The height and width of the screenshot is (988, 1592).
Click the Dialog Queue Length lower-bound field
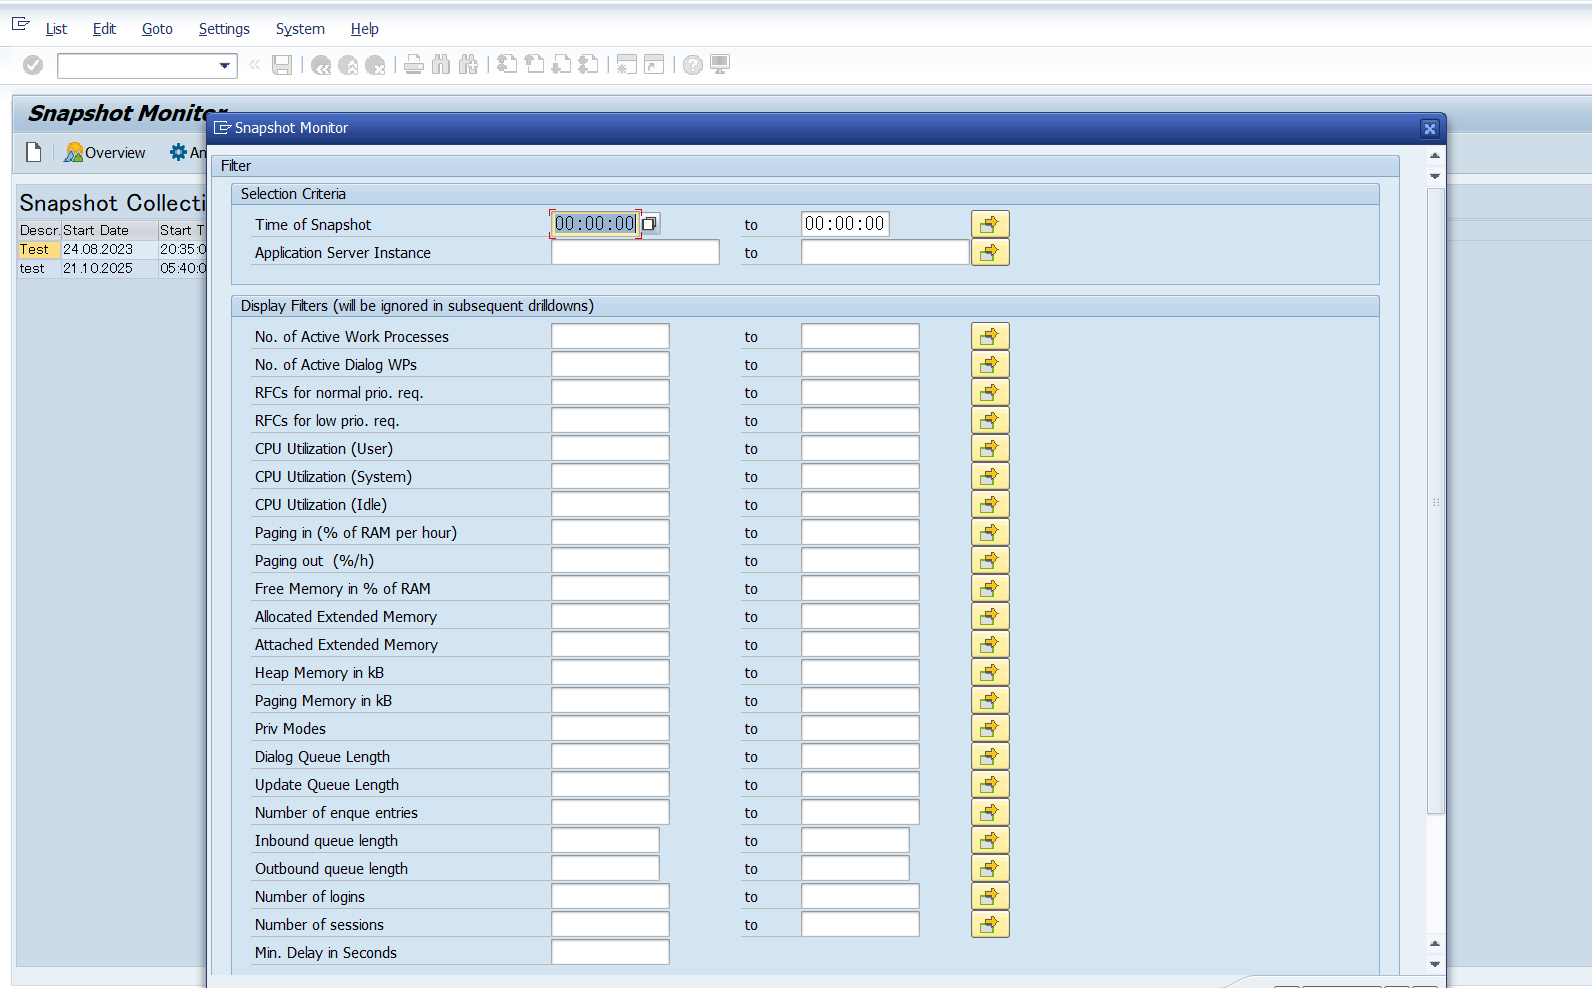(609, 757)
